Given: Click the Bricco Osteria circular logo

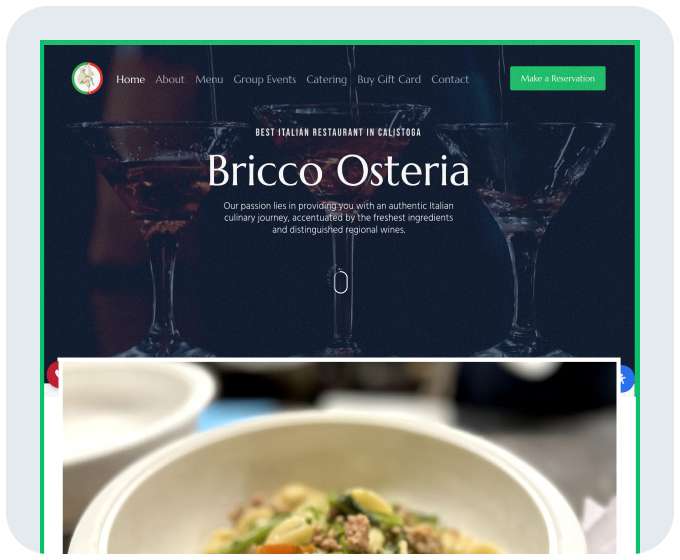Looking at the screenshot, I should pyautogui.click(x=88, y=79).
